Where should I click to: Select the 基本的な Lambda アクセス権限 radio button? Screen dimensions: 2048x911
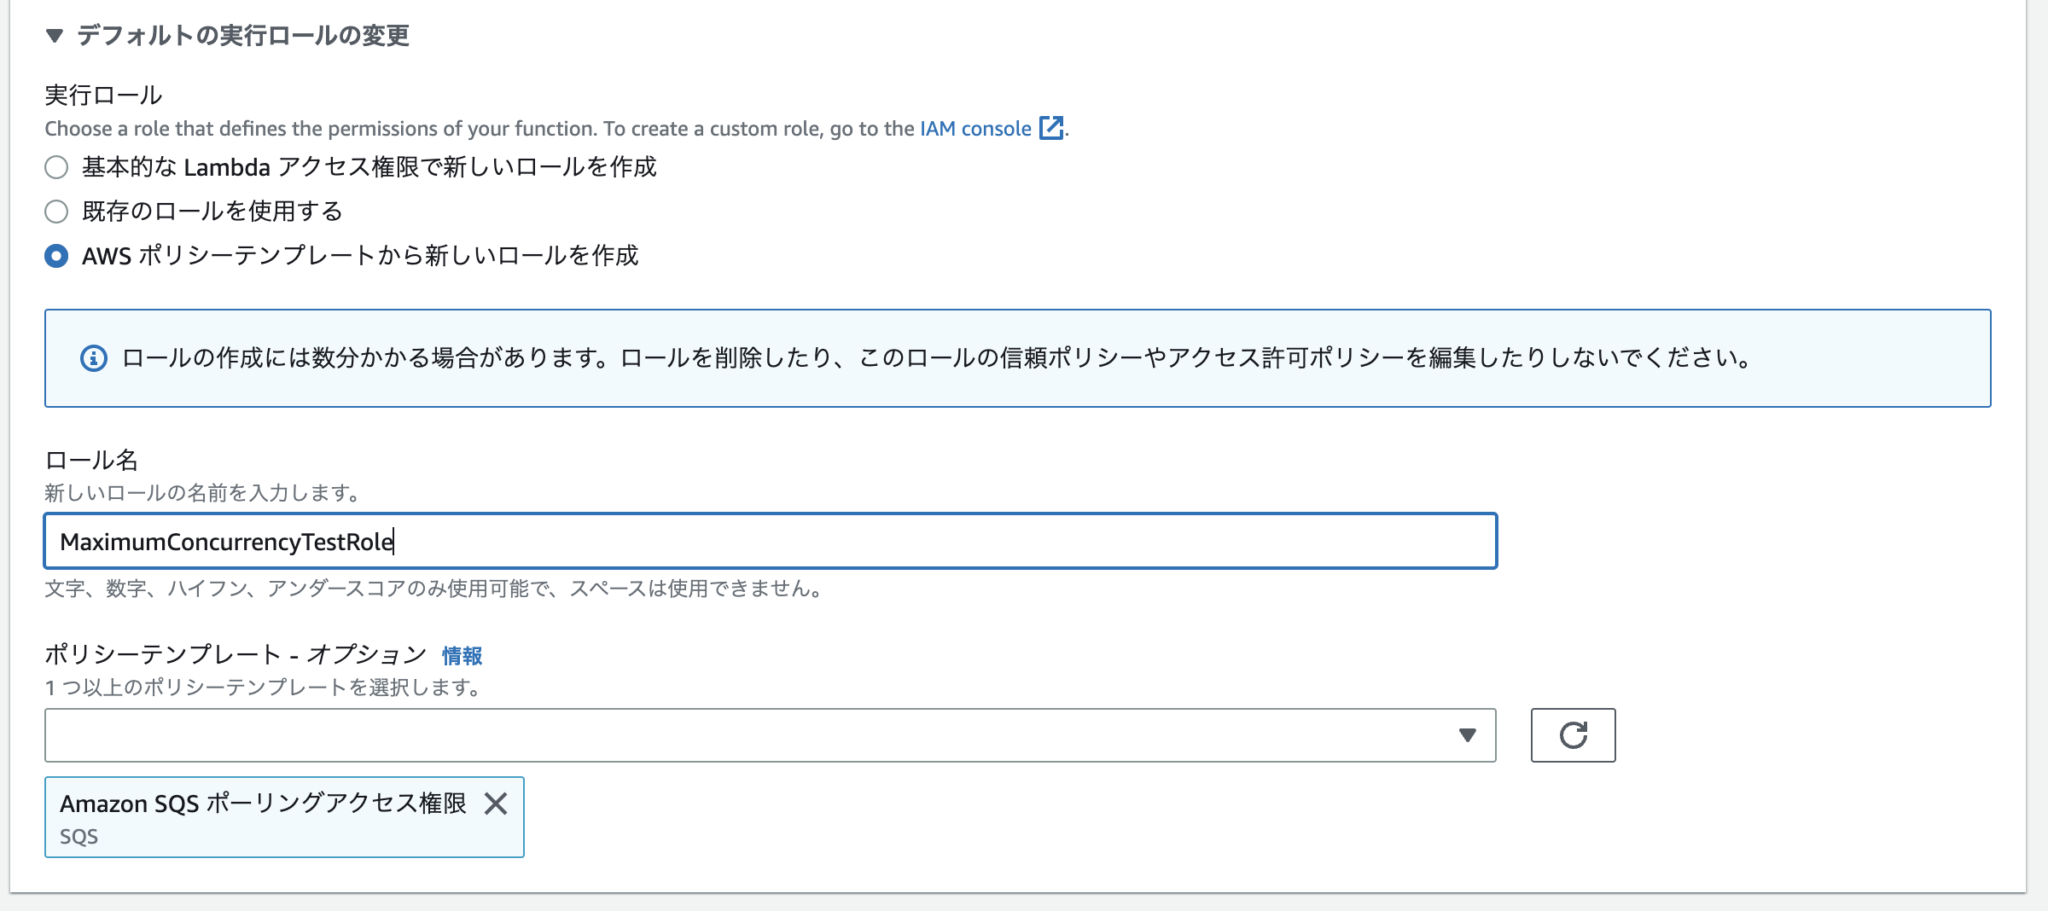point(55,167)
